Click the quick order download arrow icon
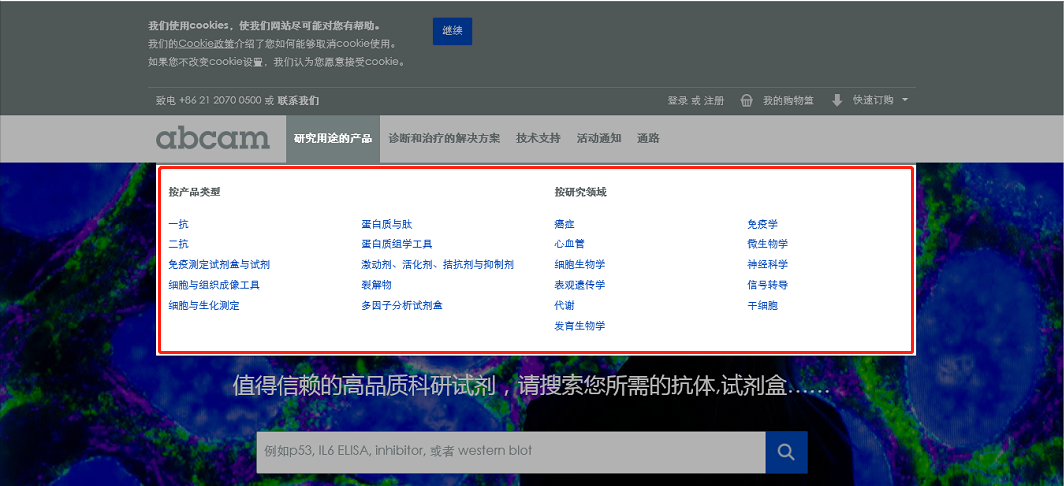This screenshot has width=1064, height=486. 837,101
